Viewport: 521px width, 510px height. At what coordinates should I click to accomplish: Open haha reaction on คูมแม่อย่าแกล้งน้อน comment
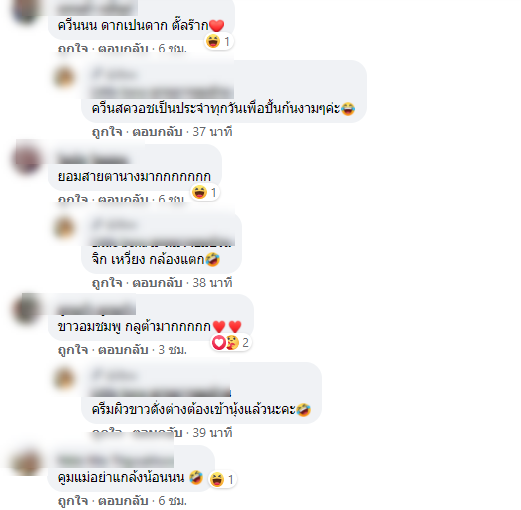pos(222,480)
